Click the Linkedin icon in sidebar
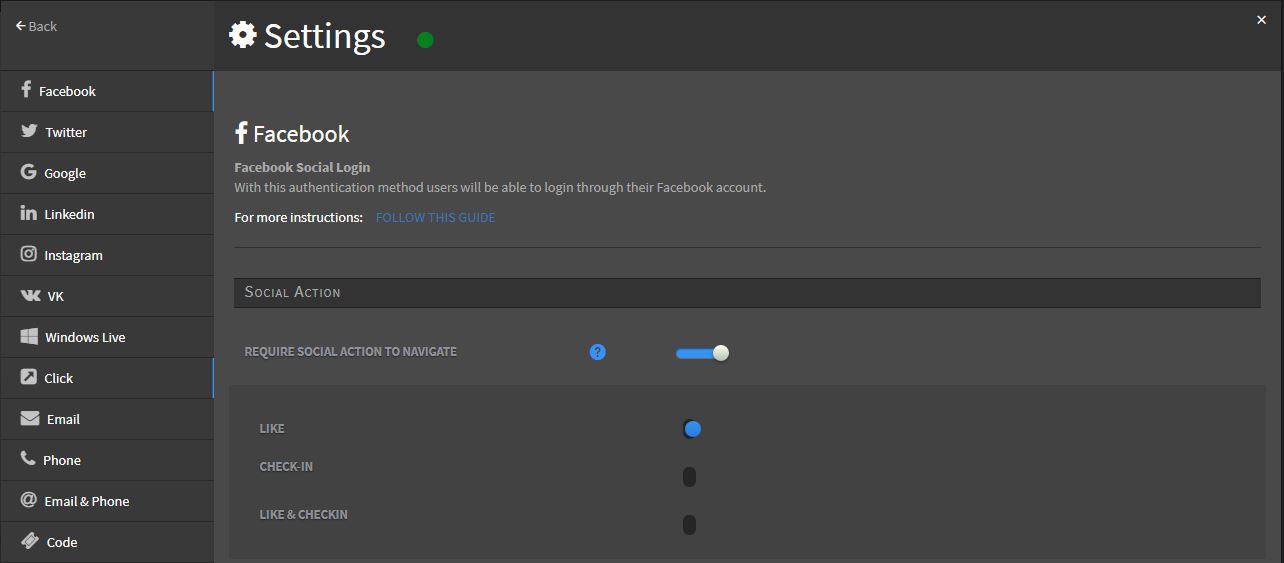This screenshot has width=1284, height=563. tap(28, 213)
